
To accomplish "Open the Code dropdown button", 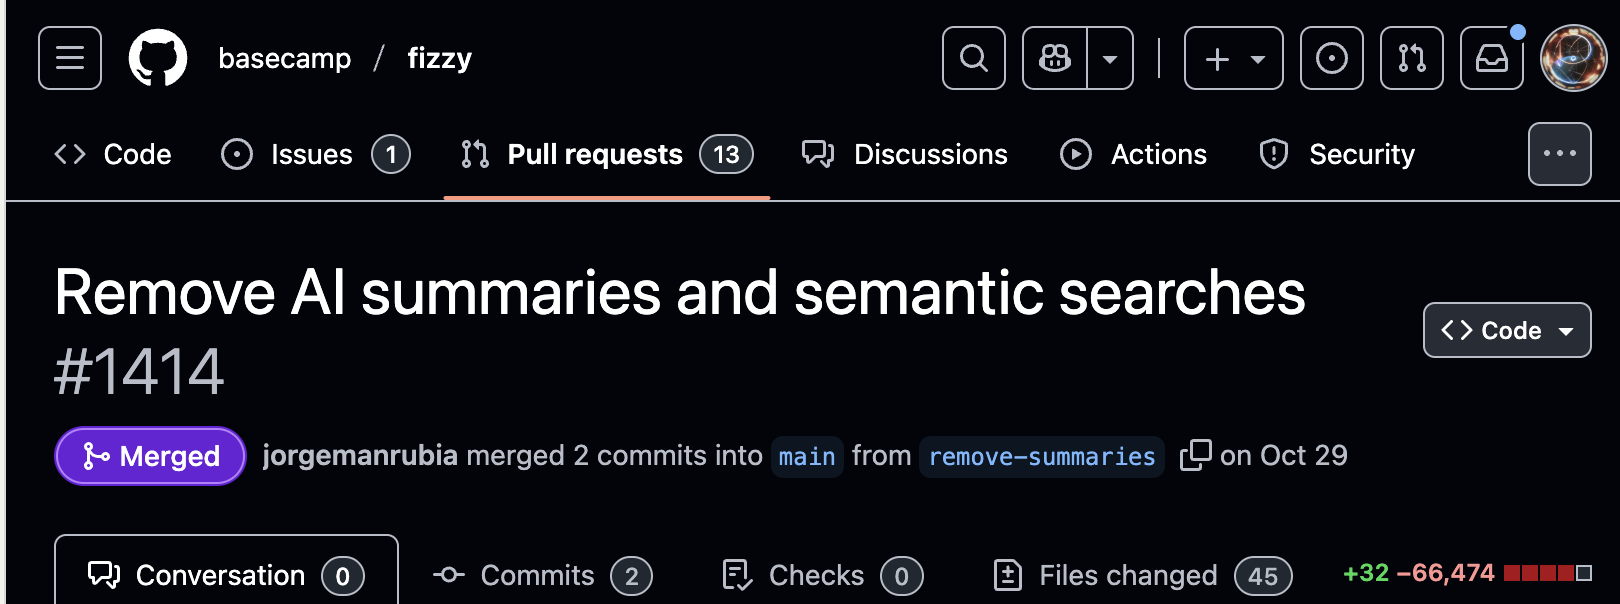I will pos(1506,330).
